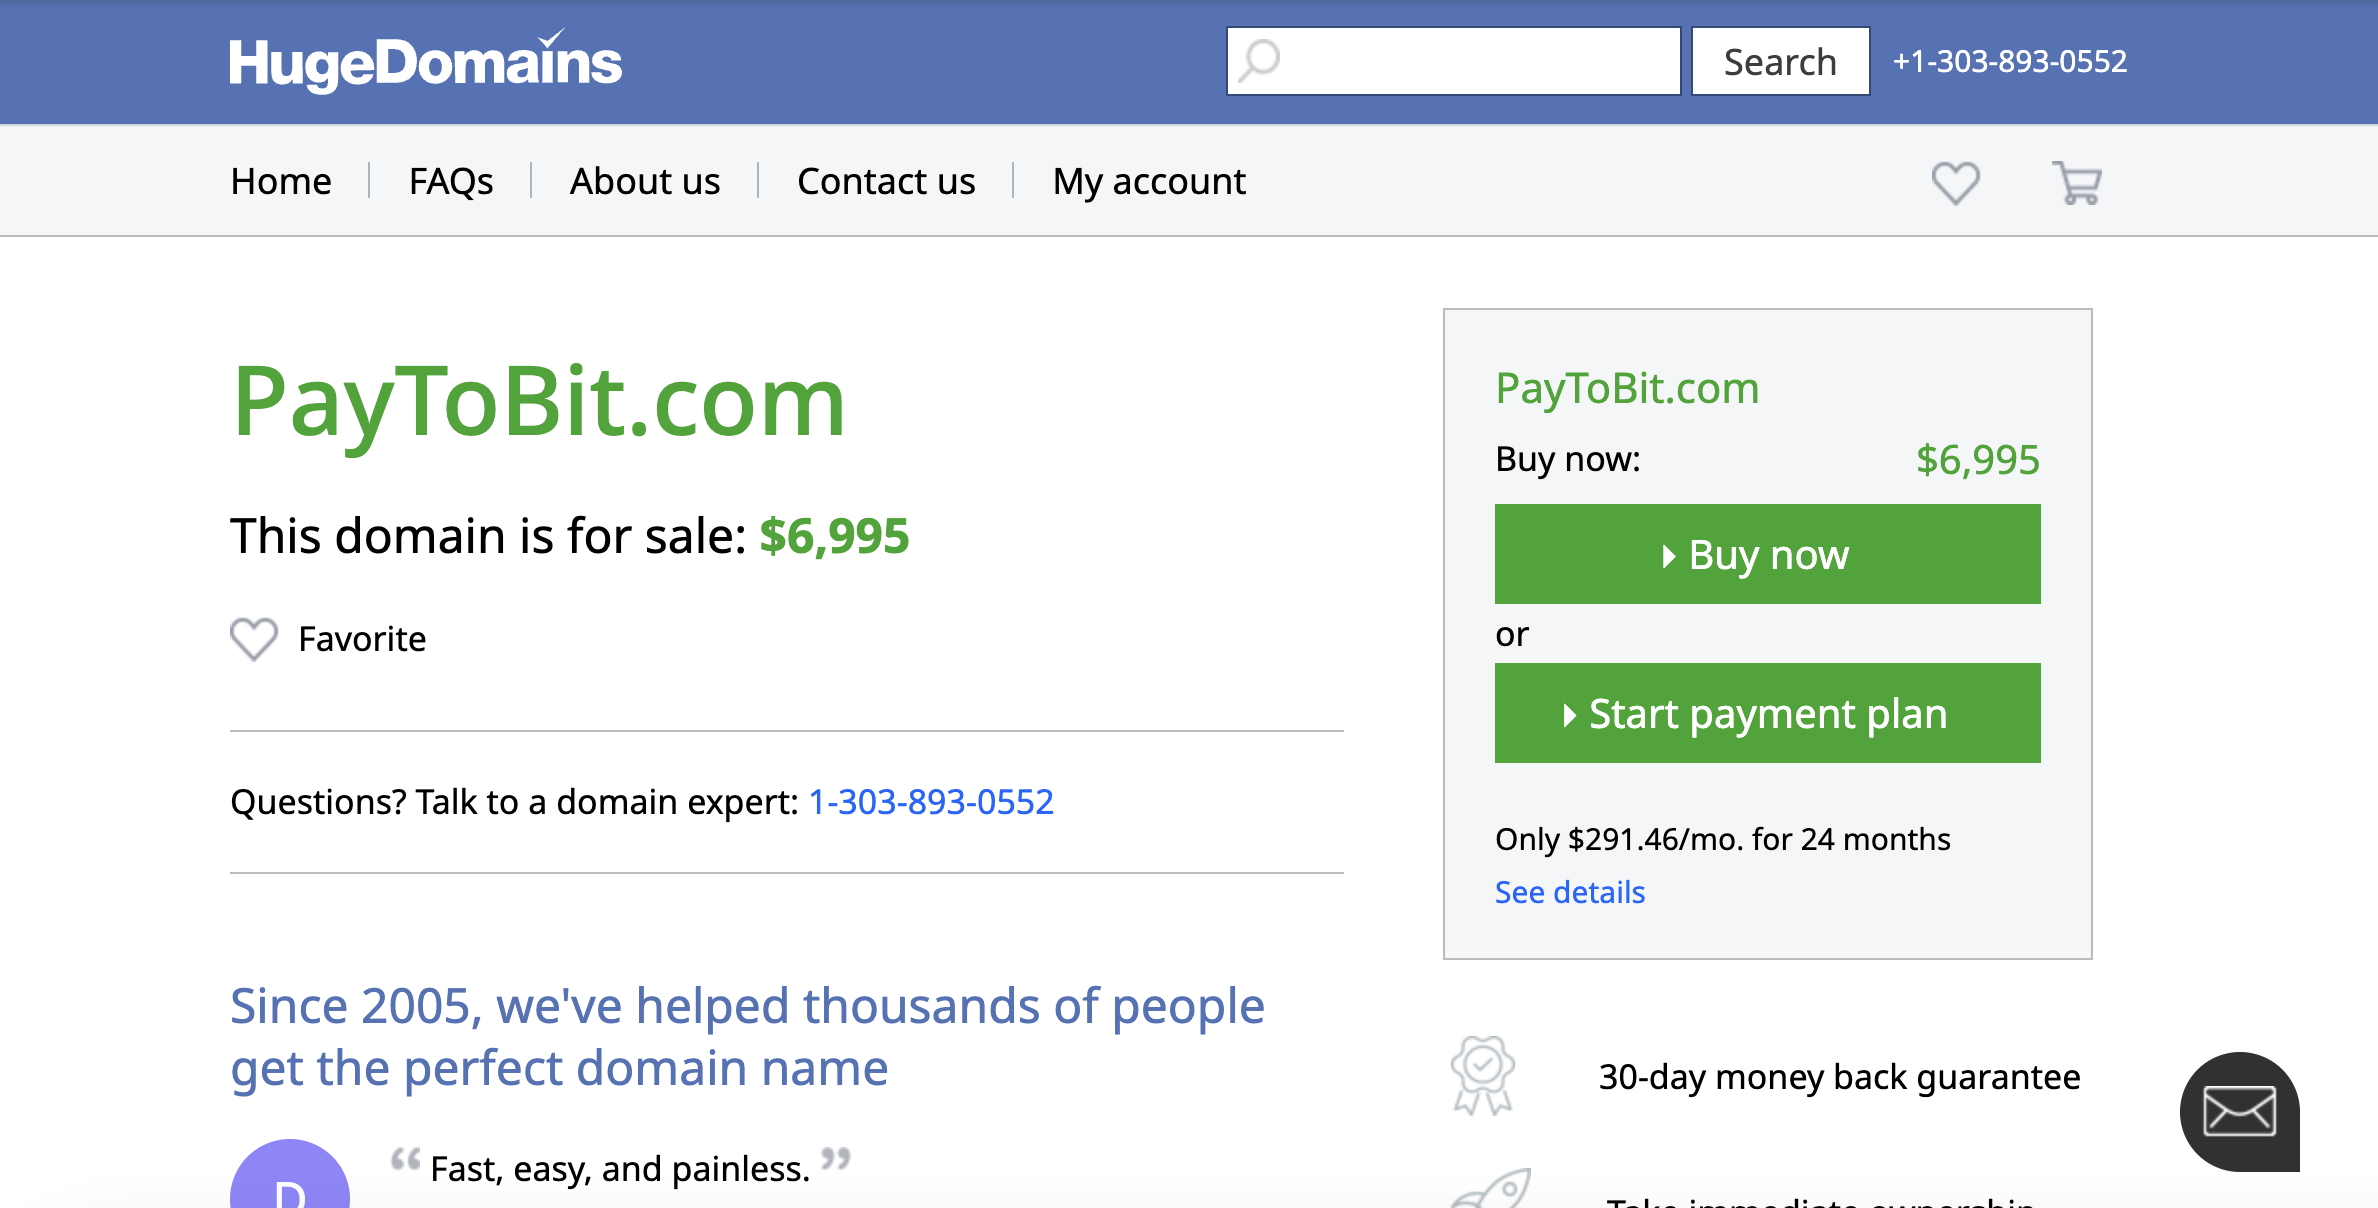
Task: Open the shopping cart icon
Action: 2077,183
